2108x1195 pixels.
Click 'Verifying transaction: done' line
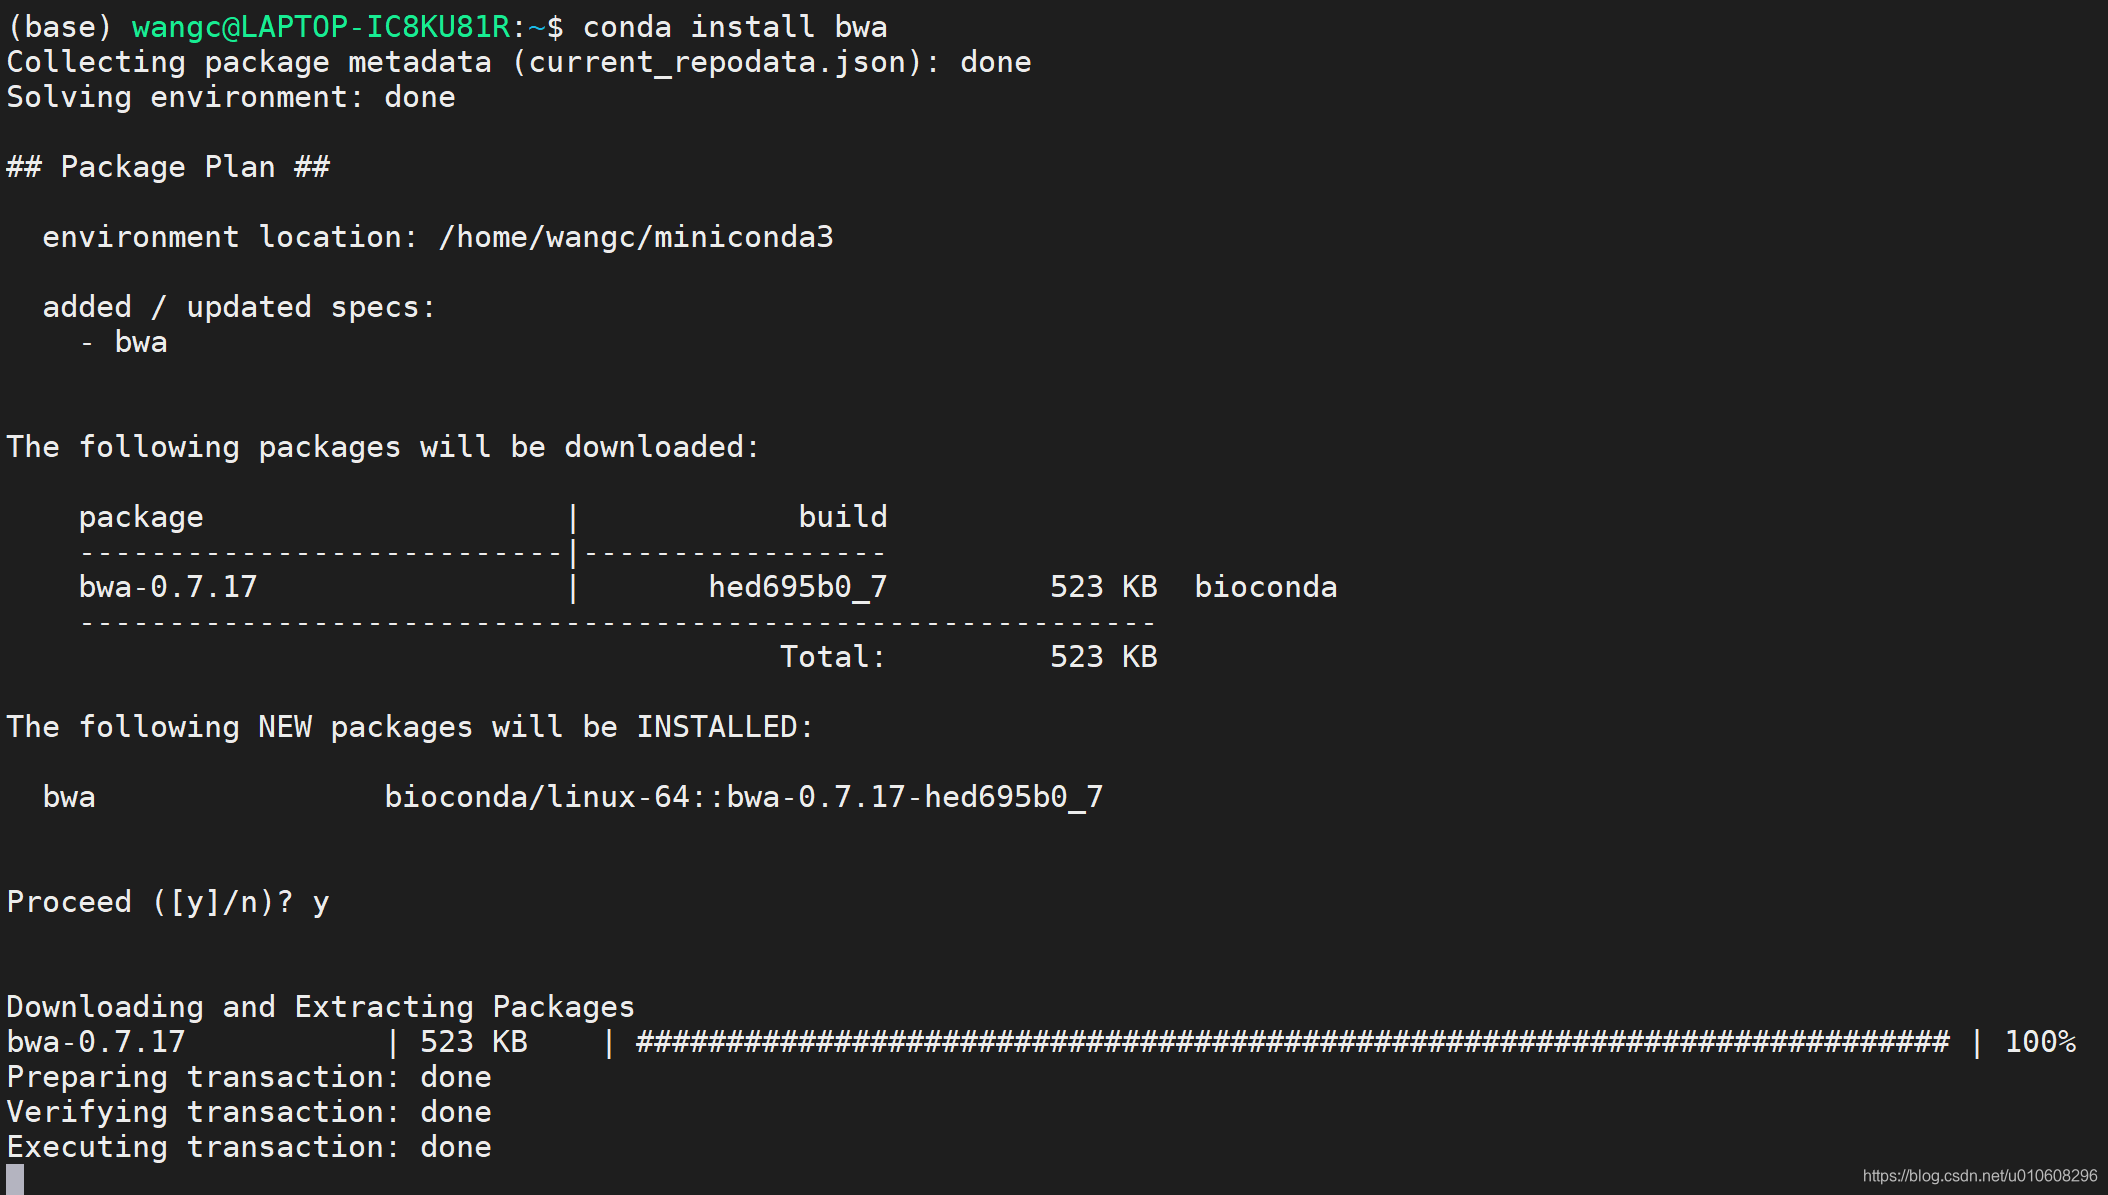[x=249, y=1112]
